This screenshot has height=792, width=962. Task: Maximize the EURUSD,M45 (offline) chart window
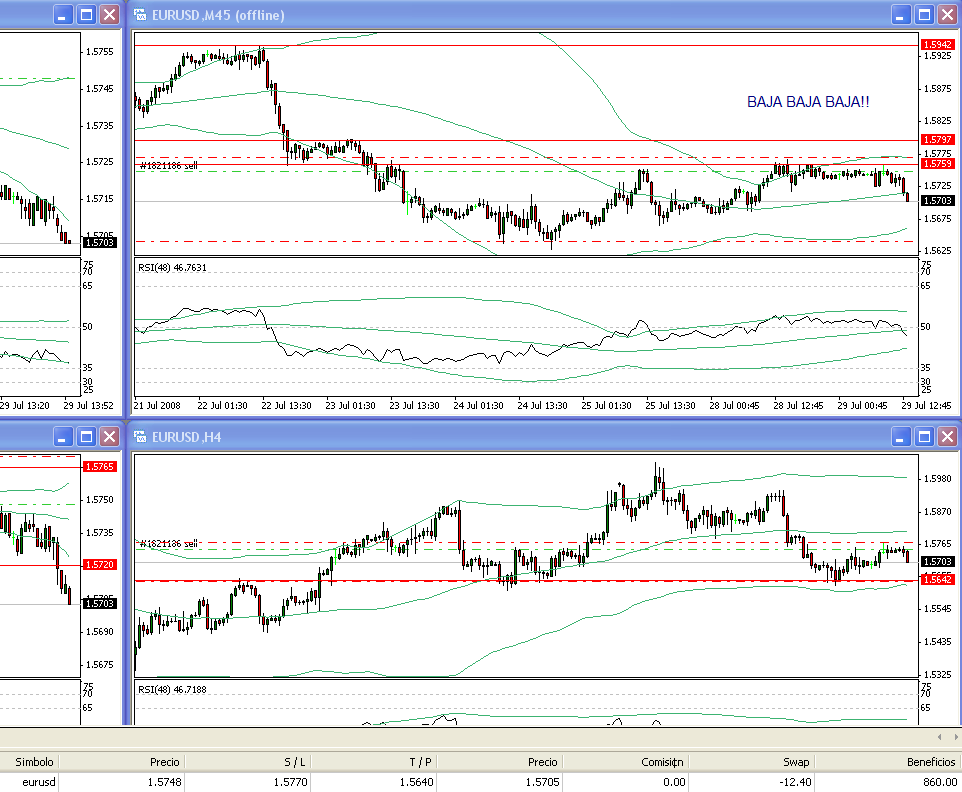pos(925,15)
